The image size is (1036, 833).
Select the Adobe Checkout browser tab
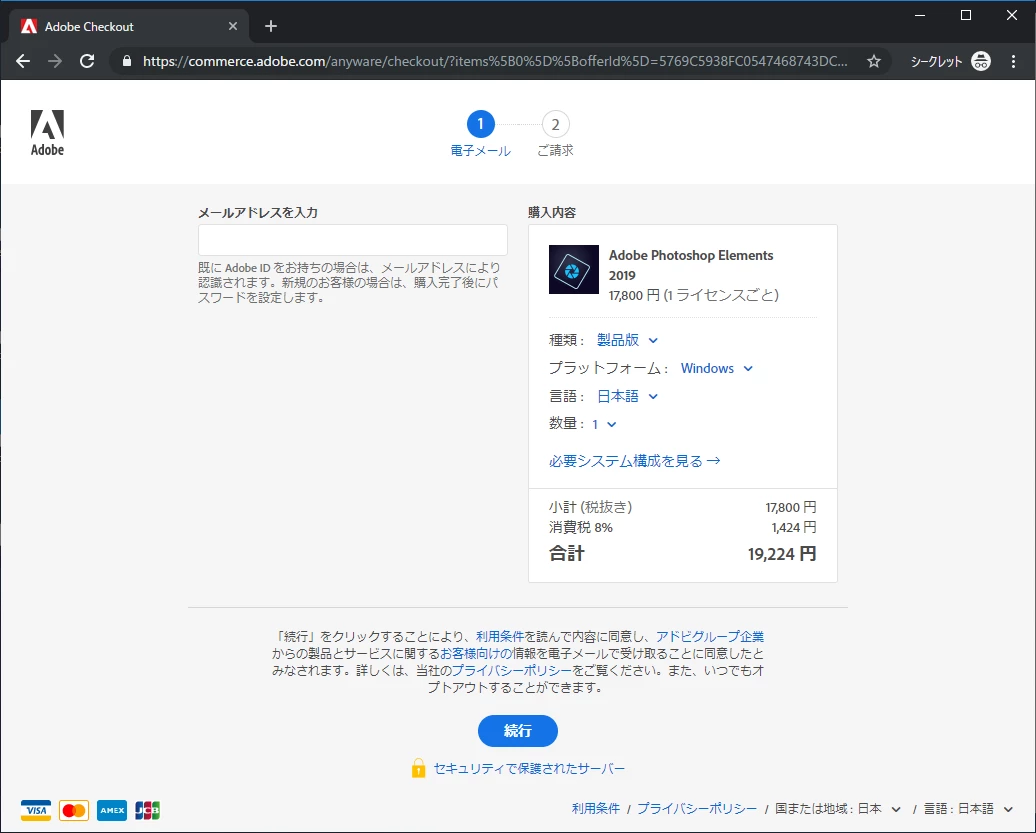(129, 26)
